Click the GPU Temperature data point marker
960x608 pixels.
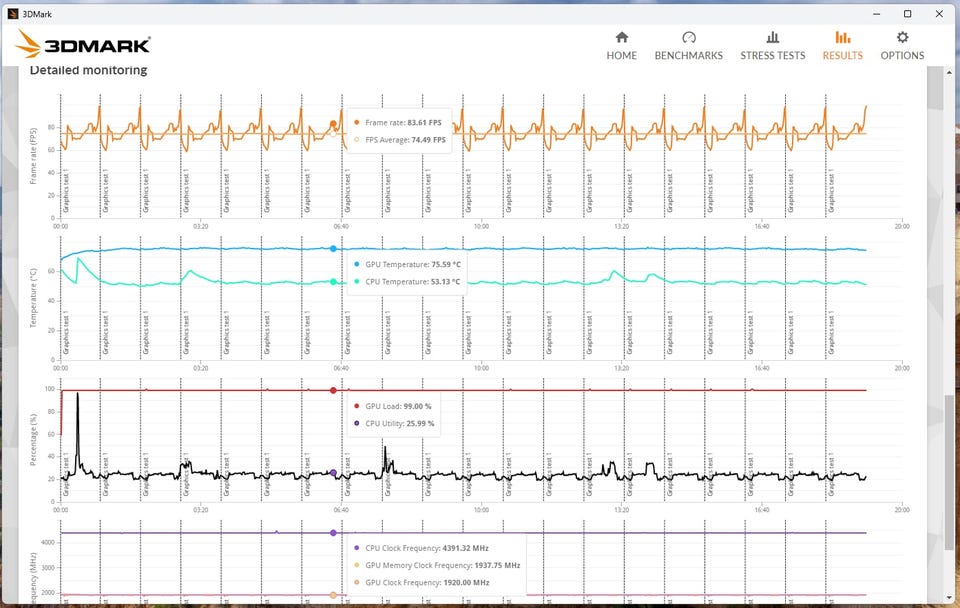pyautogui.click(x=333, y=249)
